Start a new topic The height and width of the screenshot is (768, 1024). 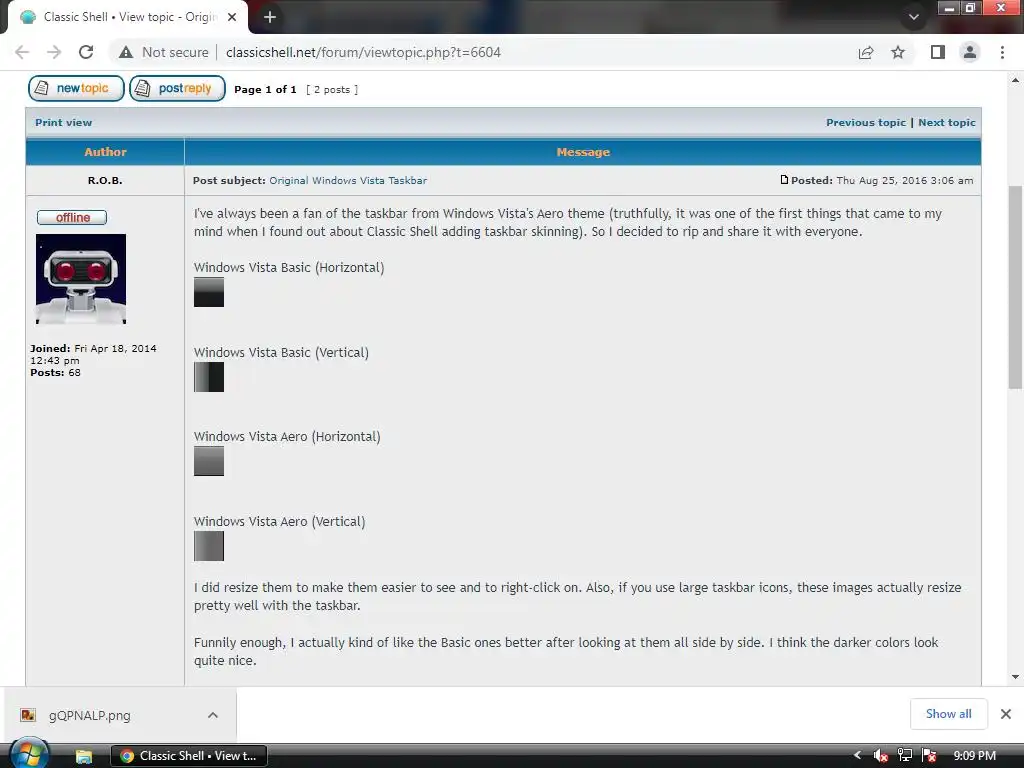pyautogui.click(x=76, y=88)
